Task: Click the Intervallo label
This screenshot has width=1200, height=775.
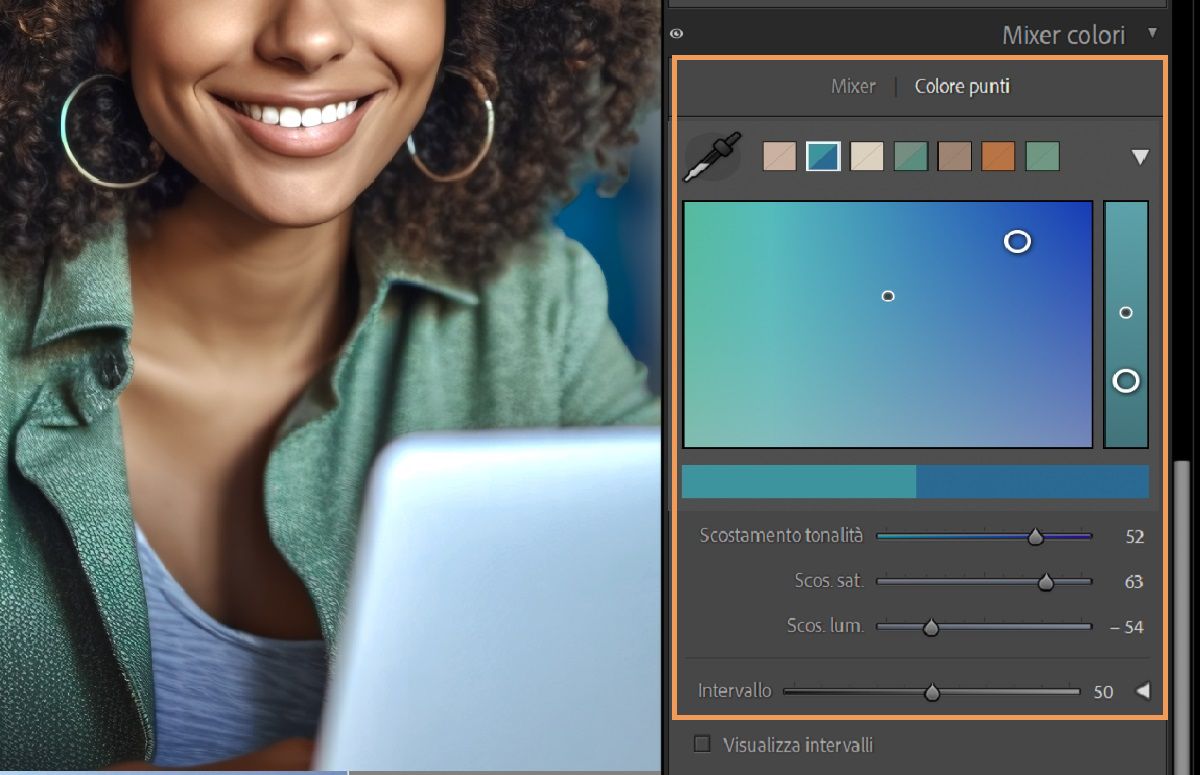Action: [735, 691]
